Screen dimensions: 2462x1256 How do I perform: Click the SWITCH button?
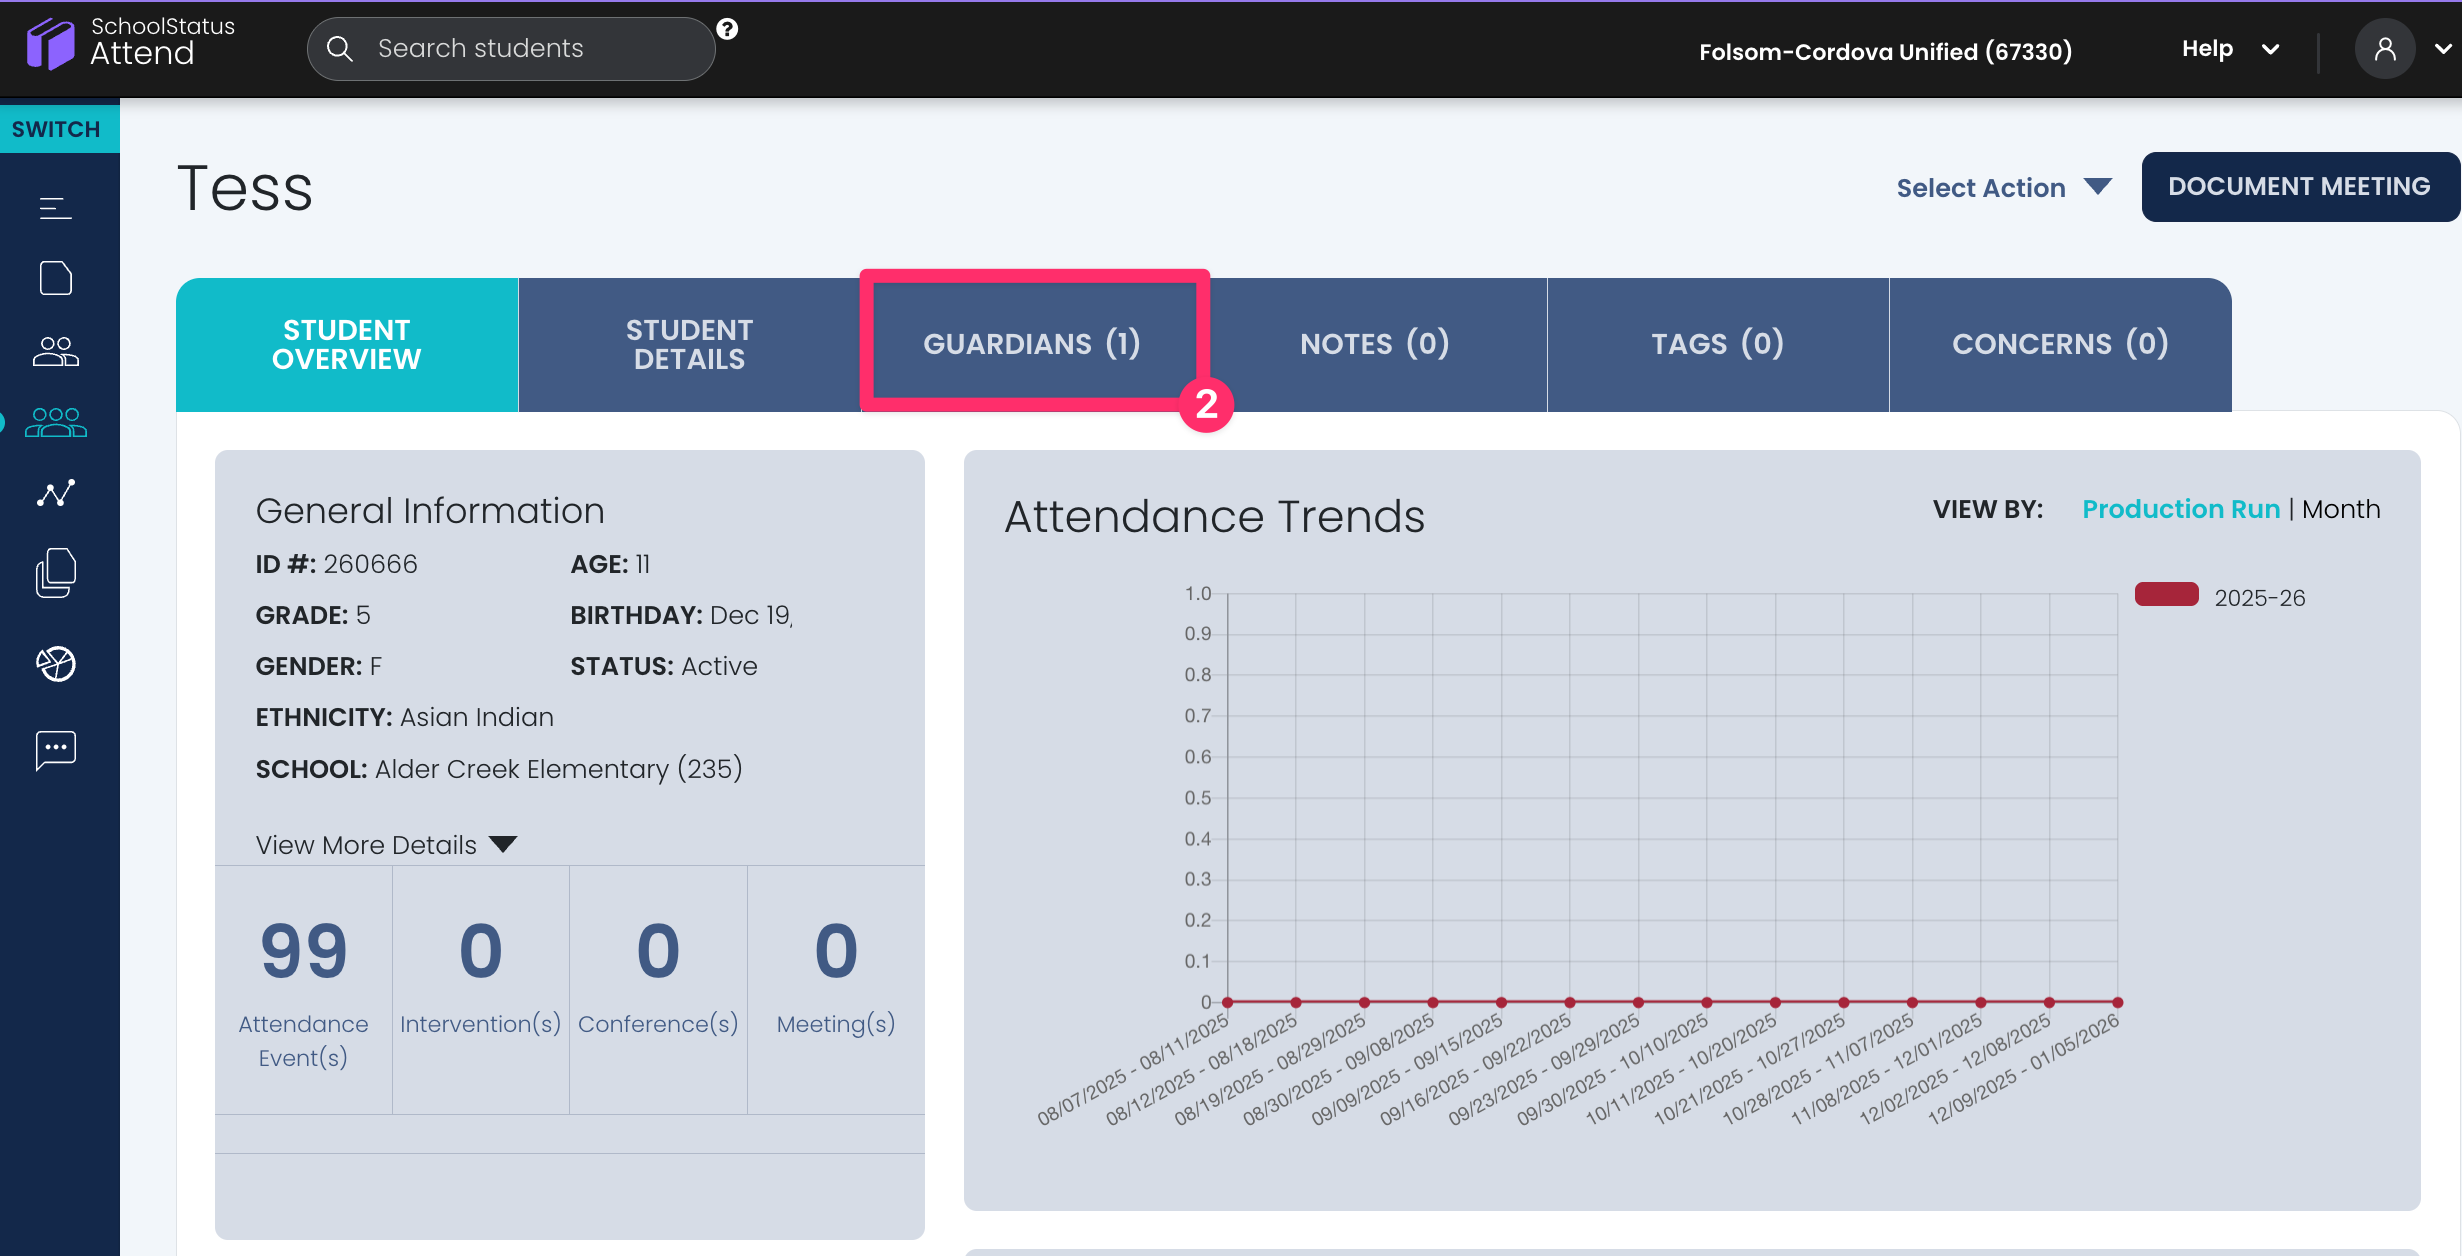57,129
